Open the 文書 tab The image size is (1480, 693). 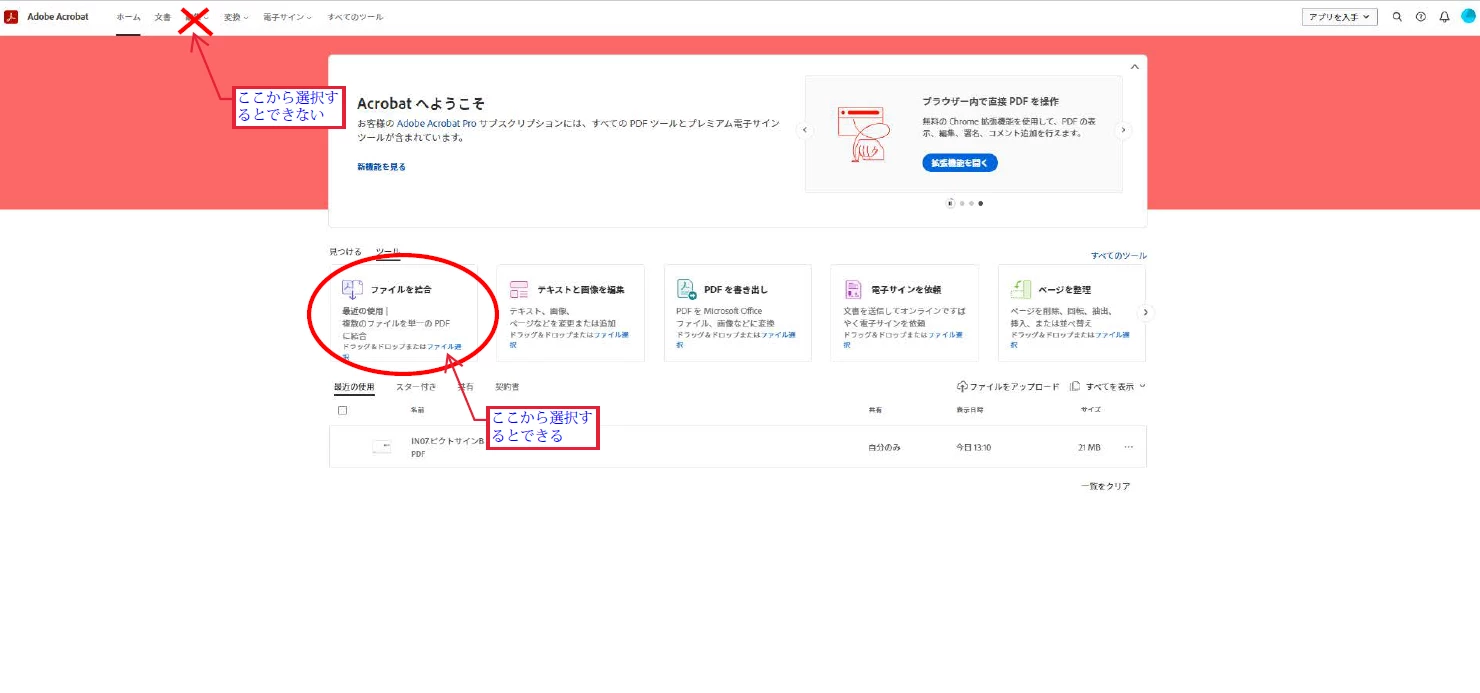(163, 17)
